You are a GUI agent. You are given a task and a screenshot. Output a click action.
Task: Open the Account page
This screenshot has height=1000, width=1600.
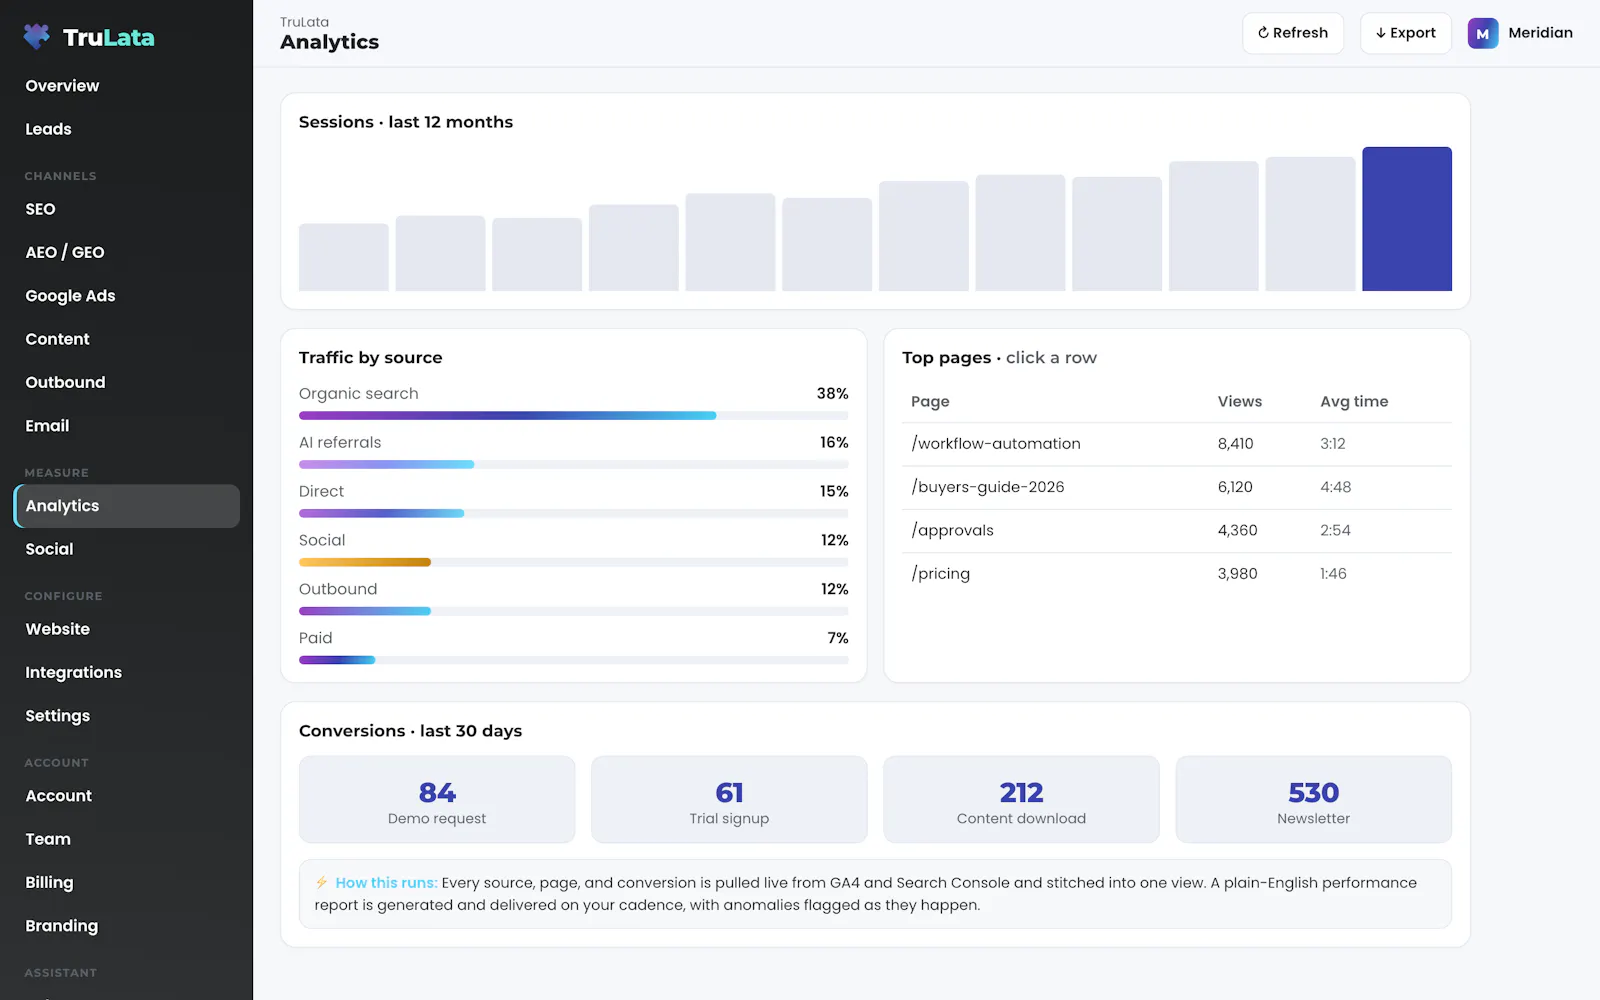pos(127,796)
